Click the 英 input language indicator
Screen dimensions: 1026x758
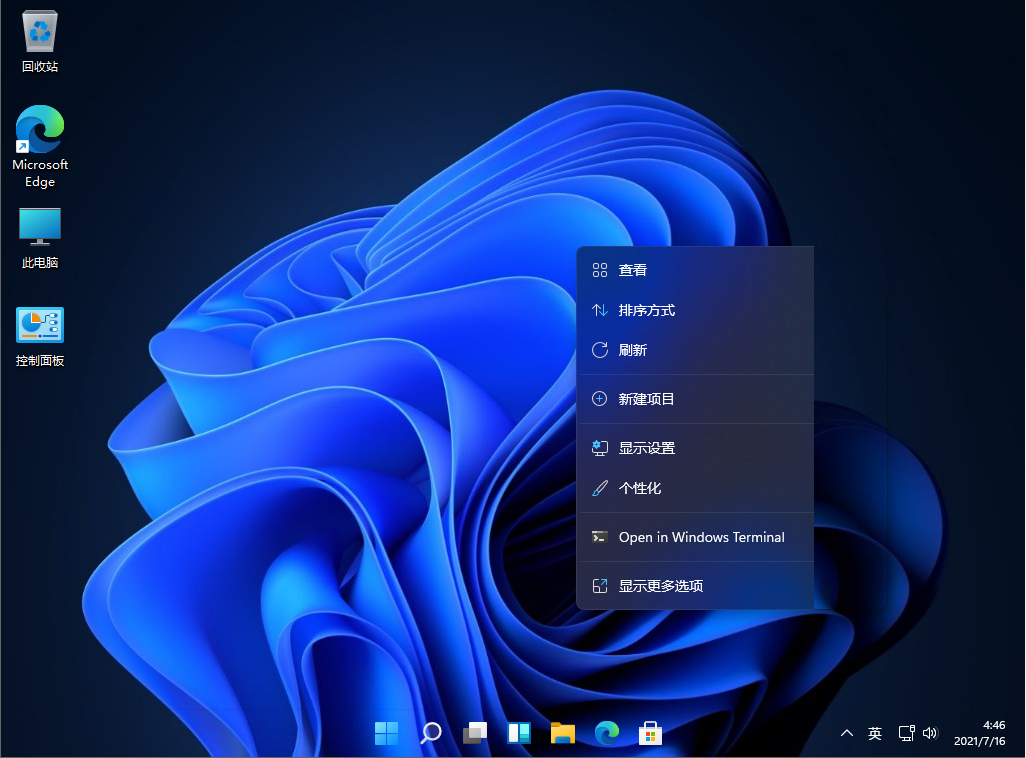(874, 733)
